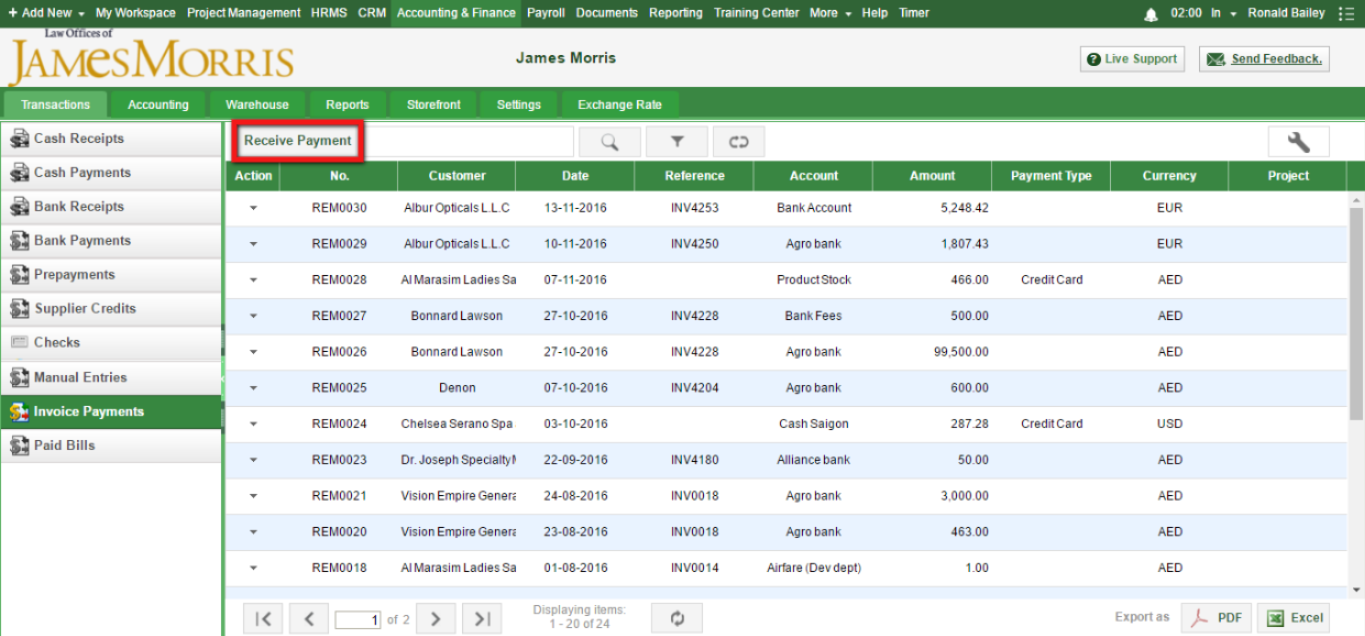Screen dimensions: 1365x636
Task: Open Project Management menu
Action: (x=244, y=13)
